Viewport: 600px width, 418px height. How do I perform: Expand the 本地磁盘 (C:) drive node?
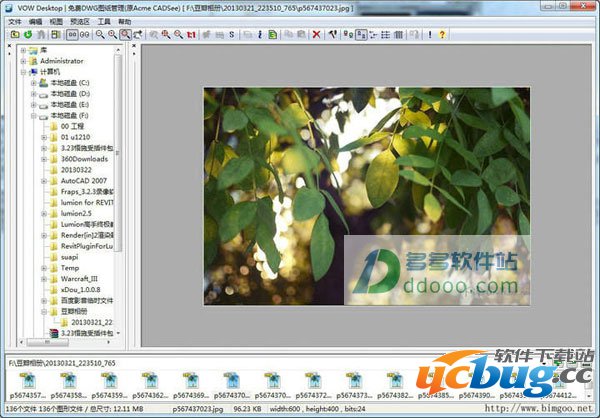point(33,83)
